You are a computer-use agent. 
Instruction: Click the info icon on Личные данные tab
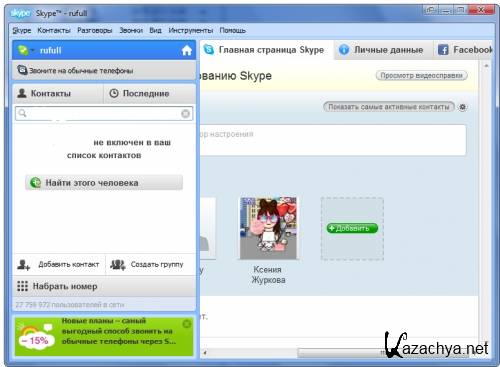click(x=344, y=50)
